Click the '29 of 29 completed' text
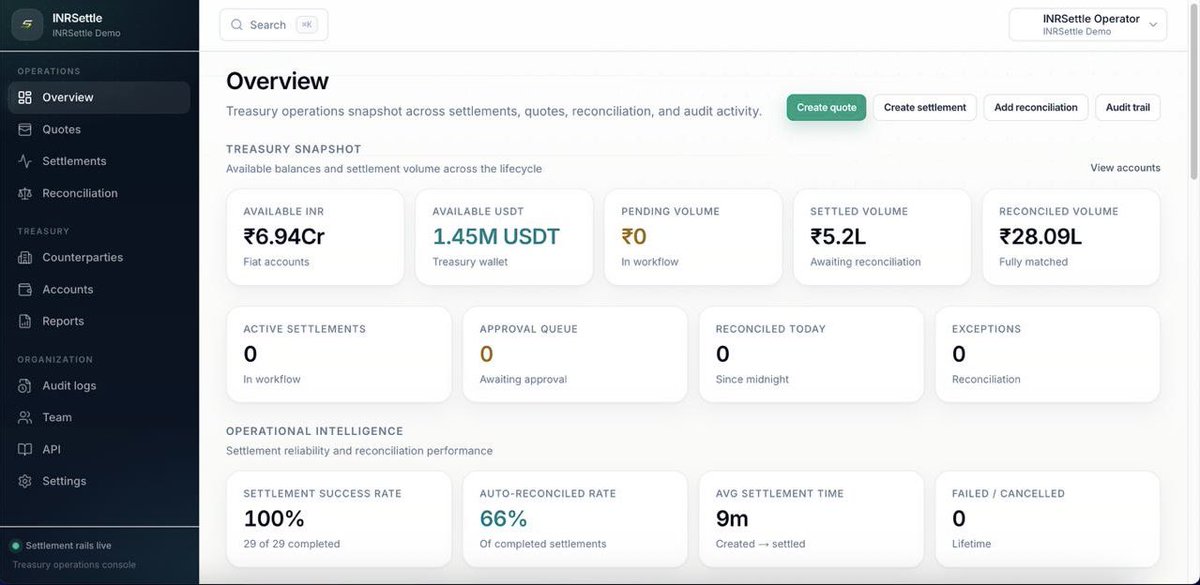Image resolution: width=1200 pixels, height=585 pixels. pyautogui.click(x=292, y=544)
